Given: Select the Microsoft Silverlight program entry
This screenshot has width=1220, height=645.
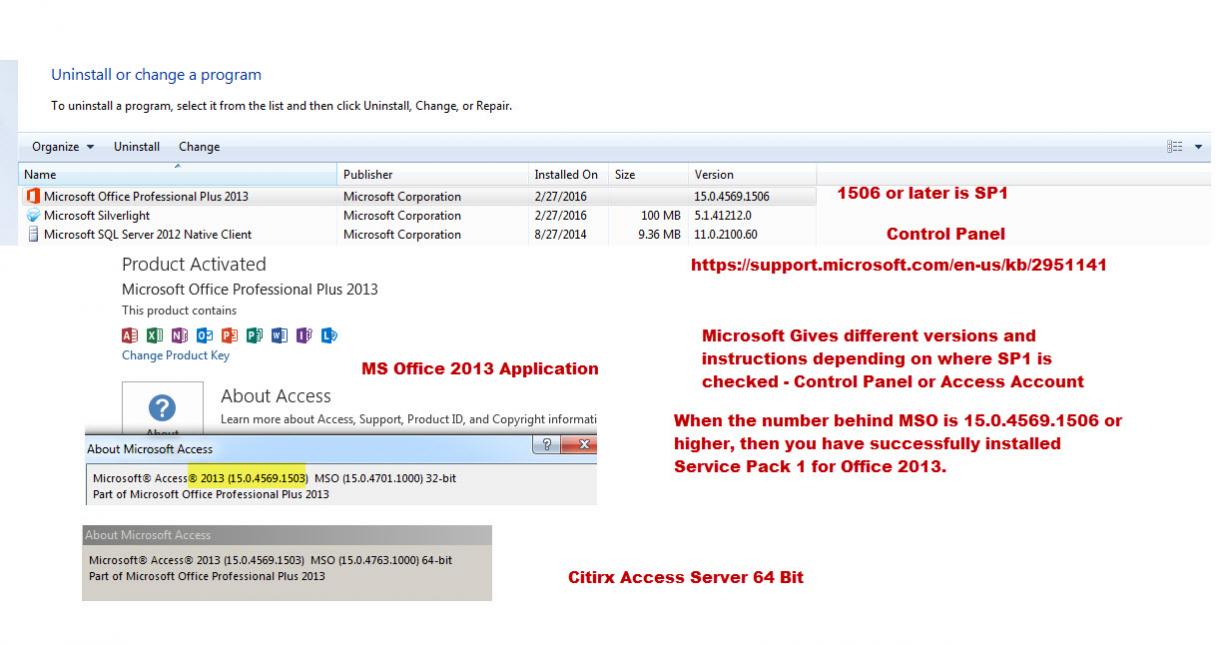Looking at the screenshot, I should click(x=96, y=215).
